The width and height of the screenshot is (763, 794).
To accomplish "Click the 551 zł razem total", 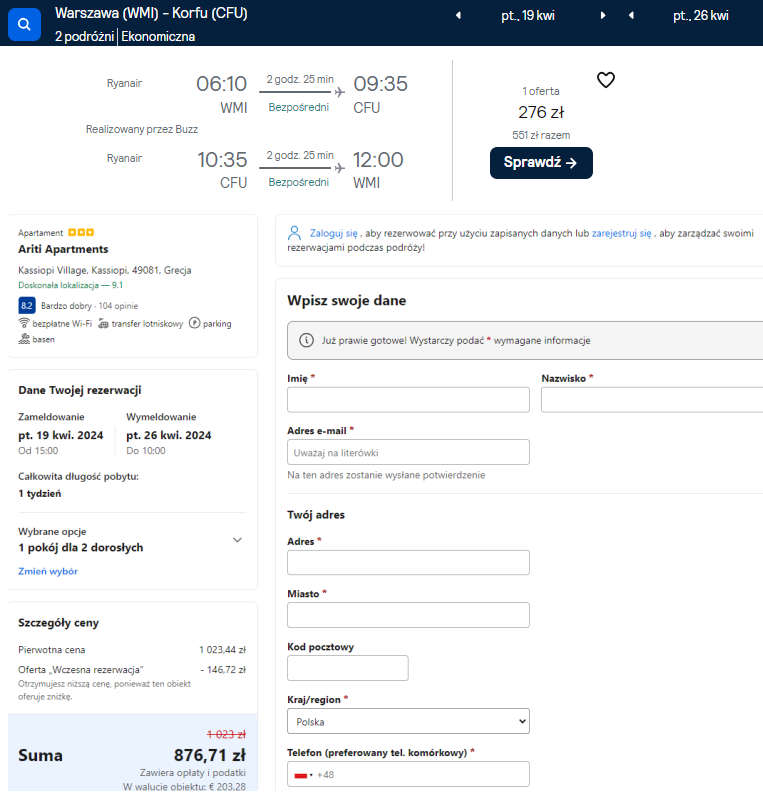I will 541,135.
